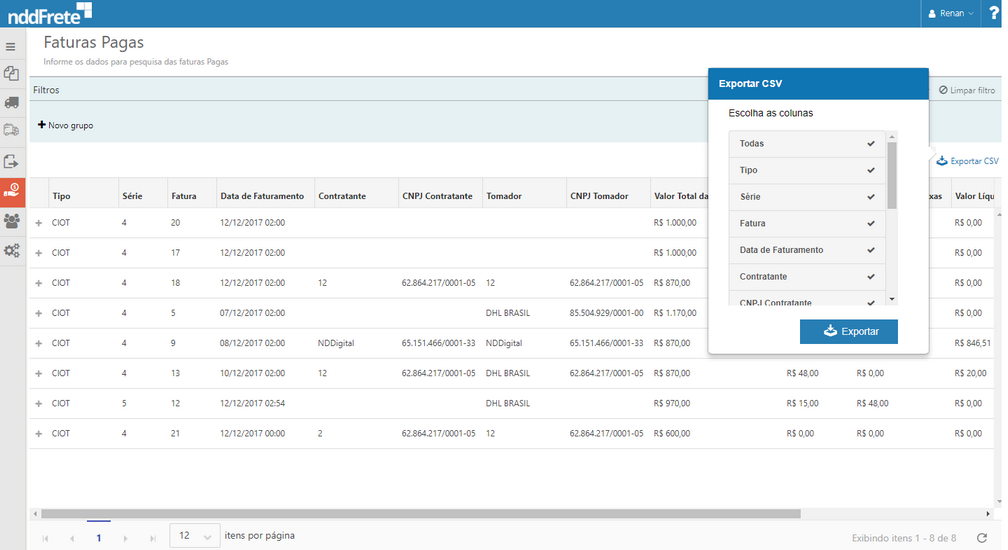Click the horizontal scrollbar under the table

tap(420, 514)
